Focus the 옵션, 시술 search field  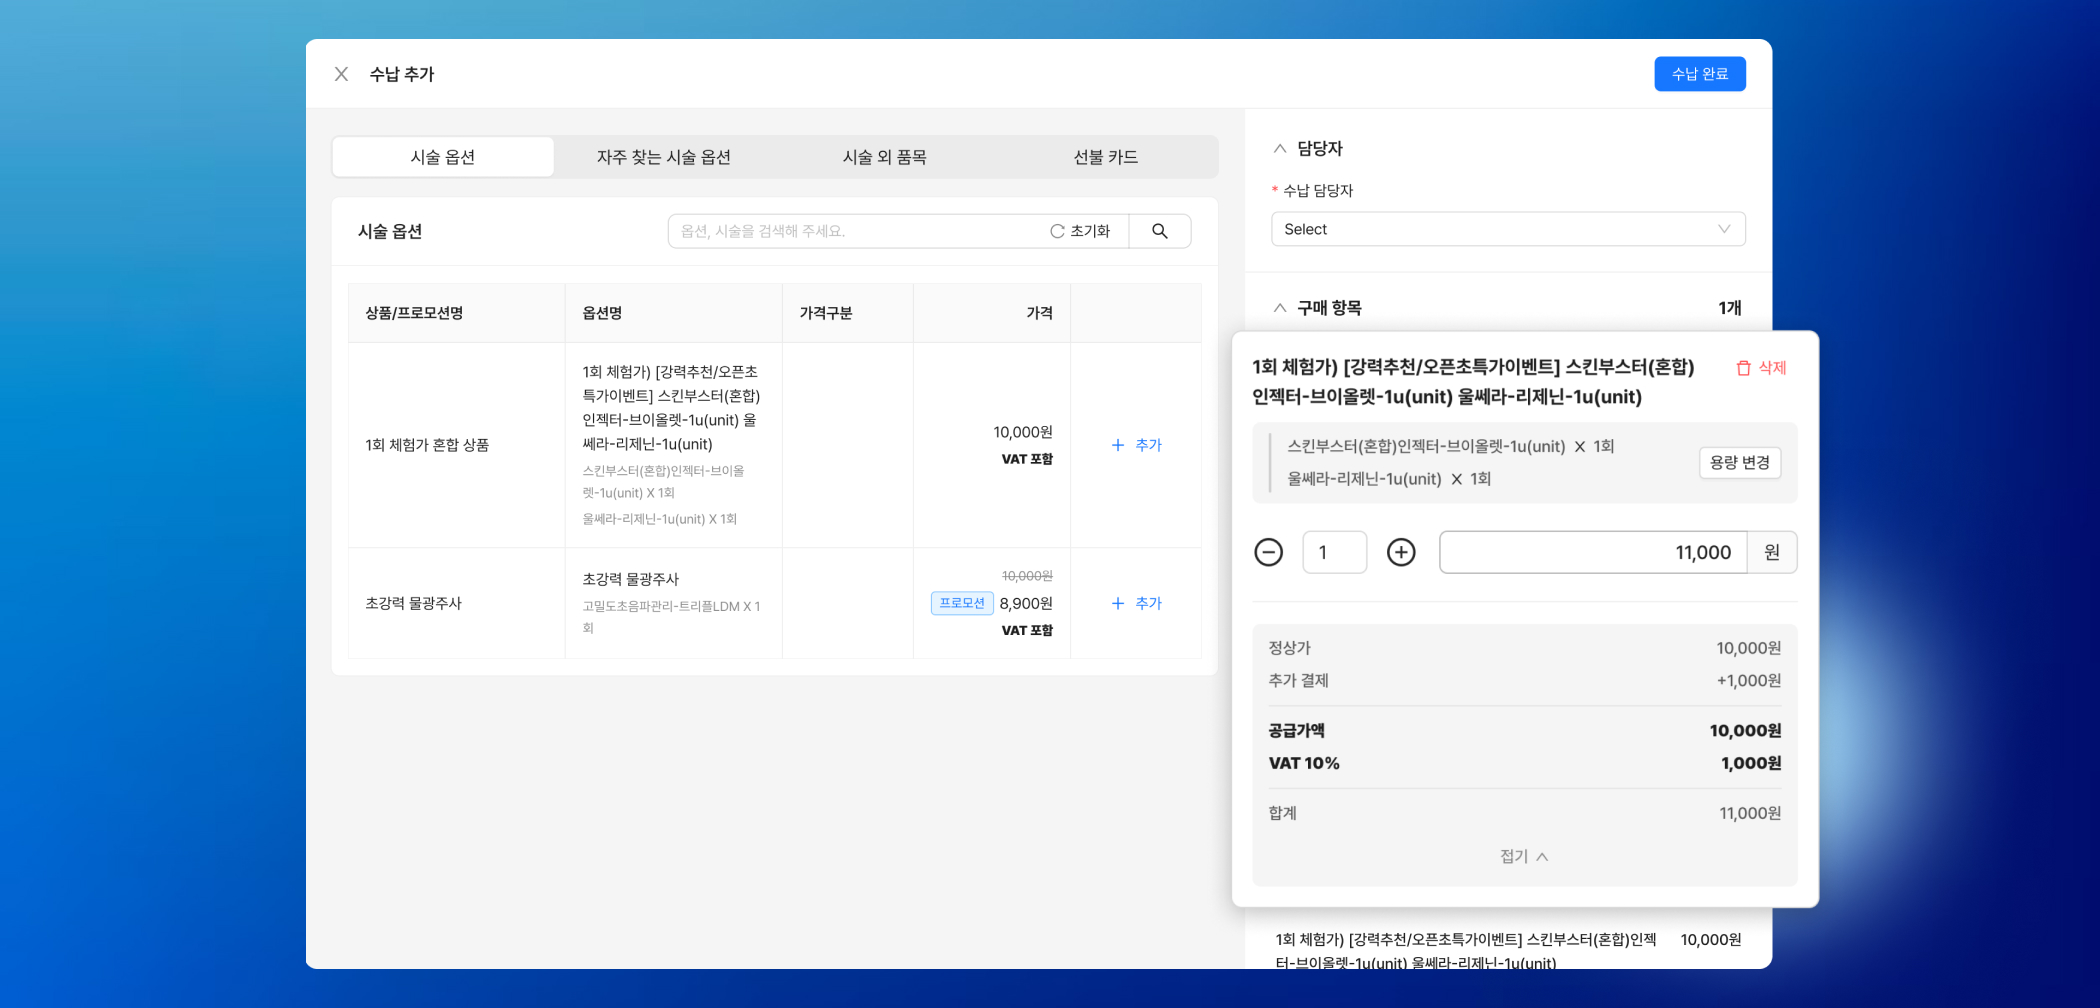click(x=855, y=231)
